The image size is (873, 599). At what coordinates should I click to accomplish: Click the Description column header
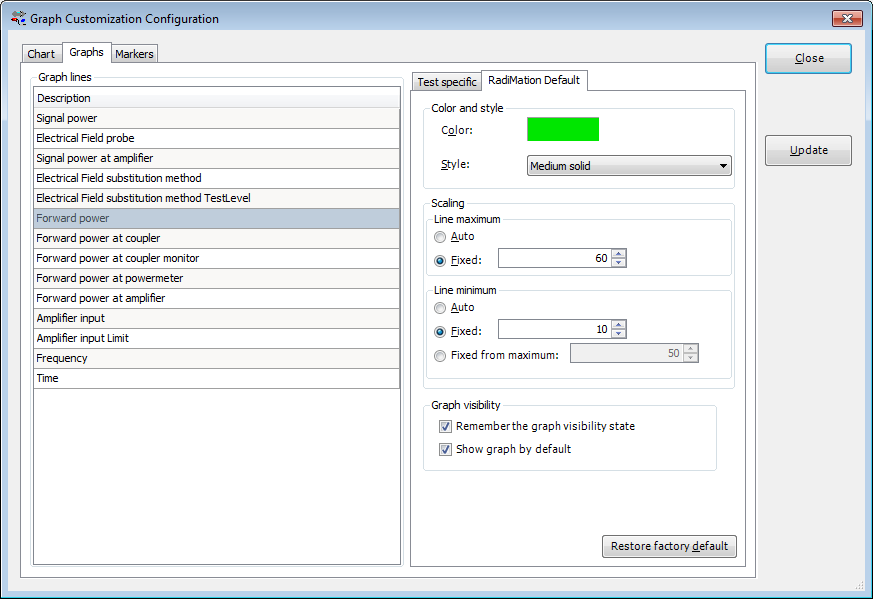click(217, 98)
